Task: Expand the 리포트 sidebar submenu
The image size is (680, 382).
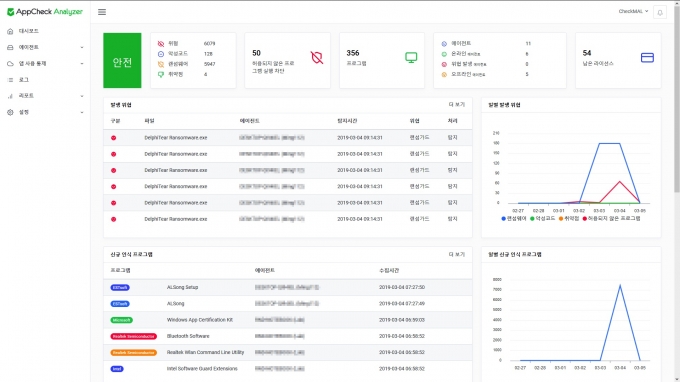Action: pyautogui.click(x=45, y=96)
